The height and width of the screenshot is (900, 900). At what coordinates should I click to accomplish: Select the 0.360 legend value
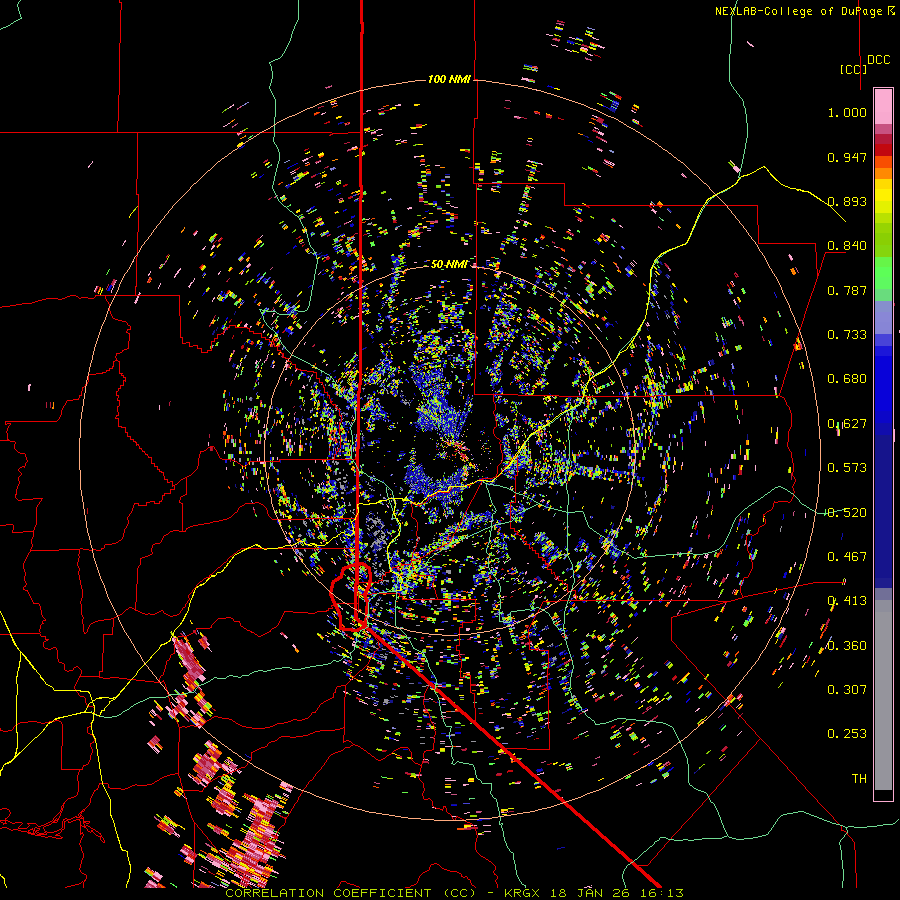click(847, 646)
